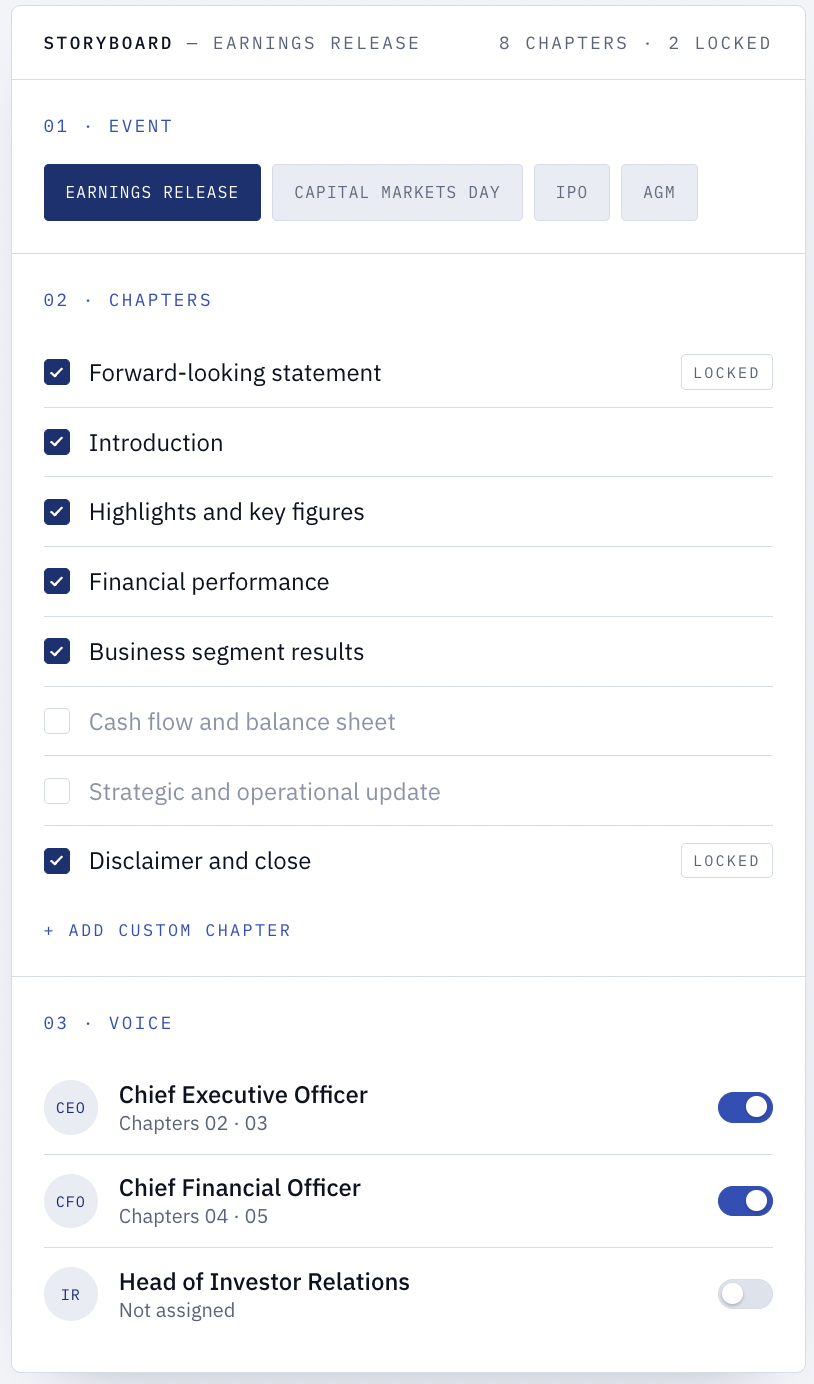Uncheck the Introduction chapter checkbox
This screenshot has width=814, height=1384.
(57, 442)
